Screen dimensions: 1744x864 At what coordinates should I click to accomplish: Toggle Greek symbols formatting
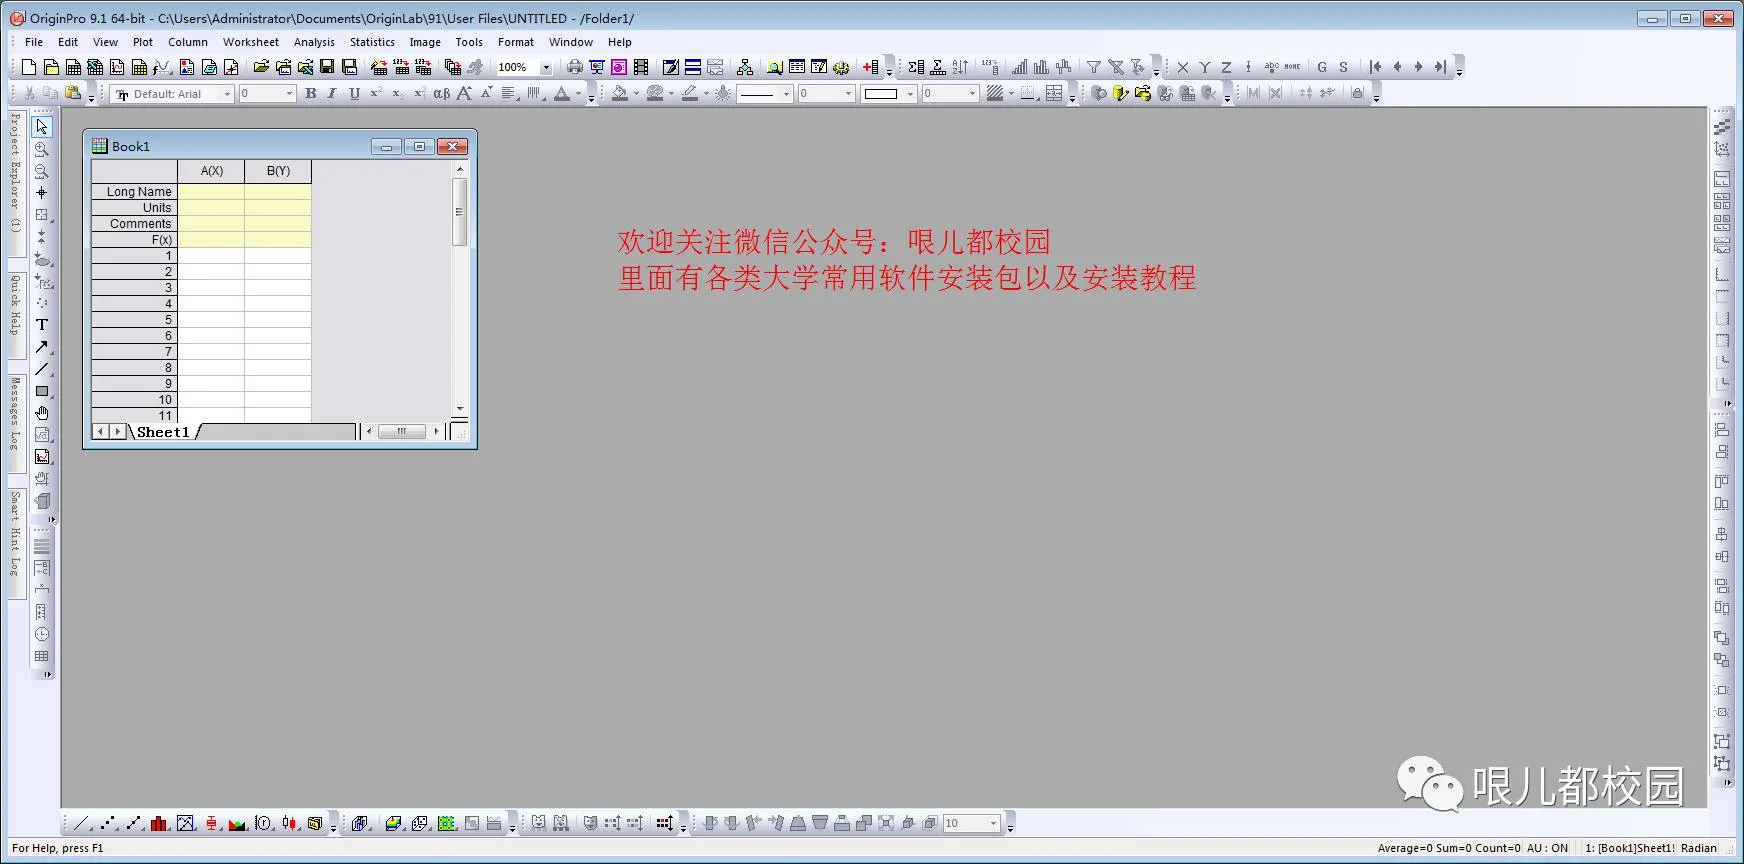click(441, 93)
